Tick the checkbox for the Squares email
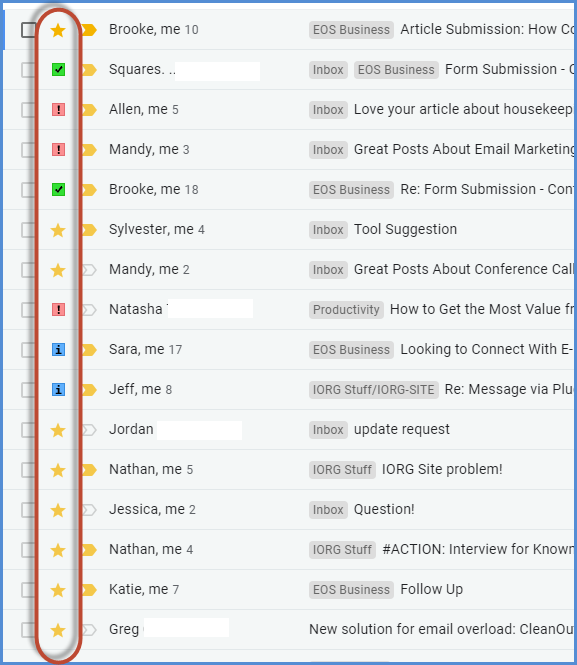577x665 pixels. 28,70
